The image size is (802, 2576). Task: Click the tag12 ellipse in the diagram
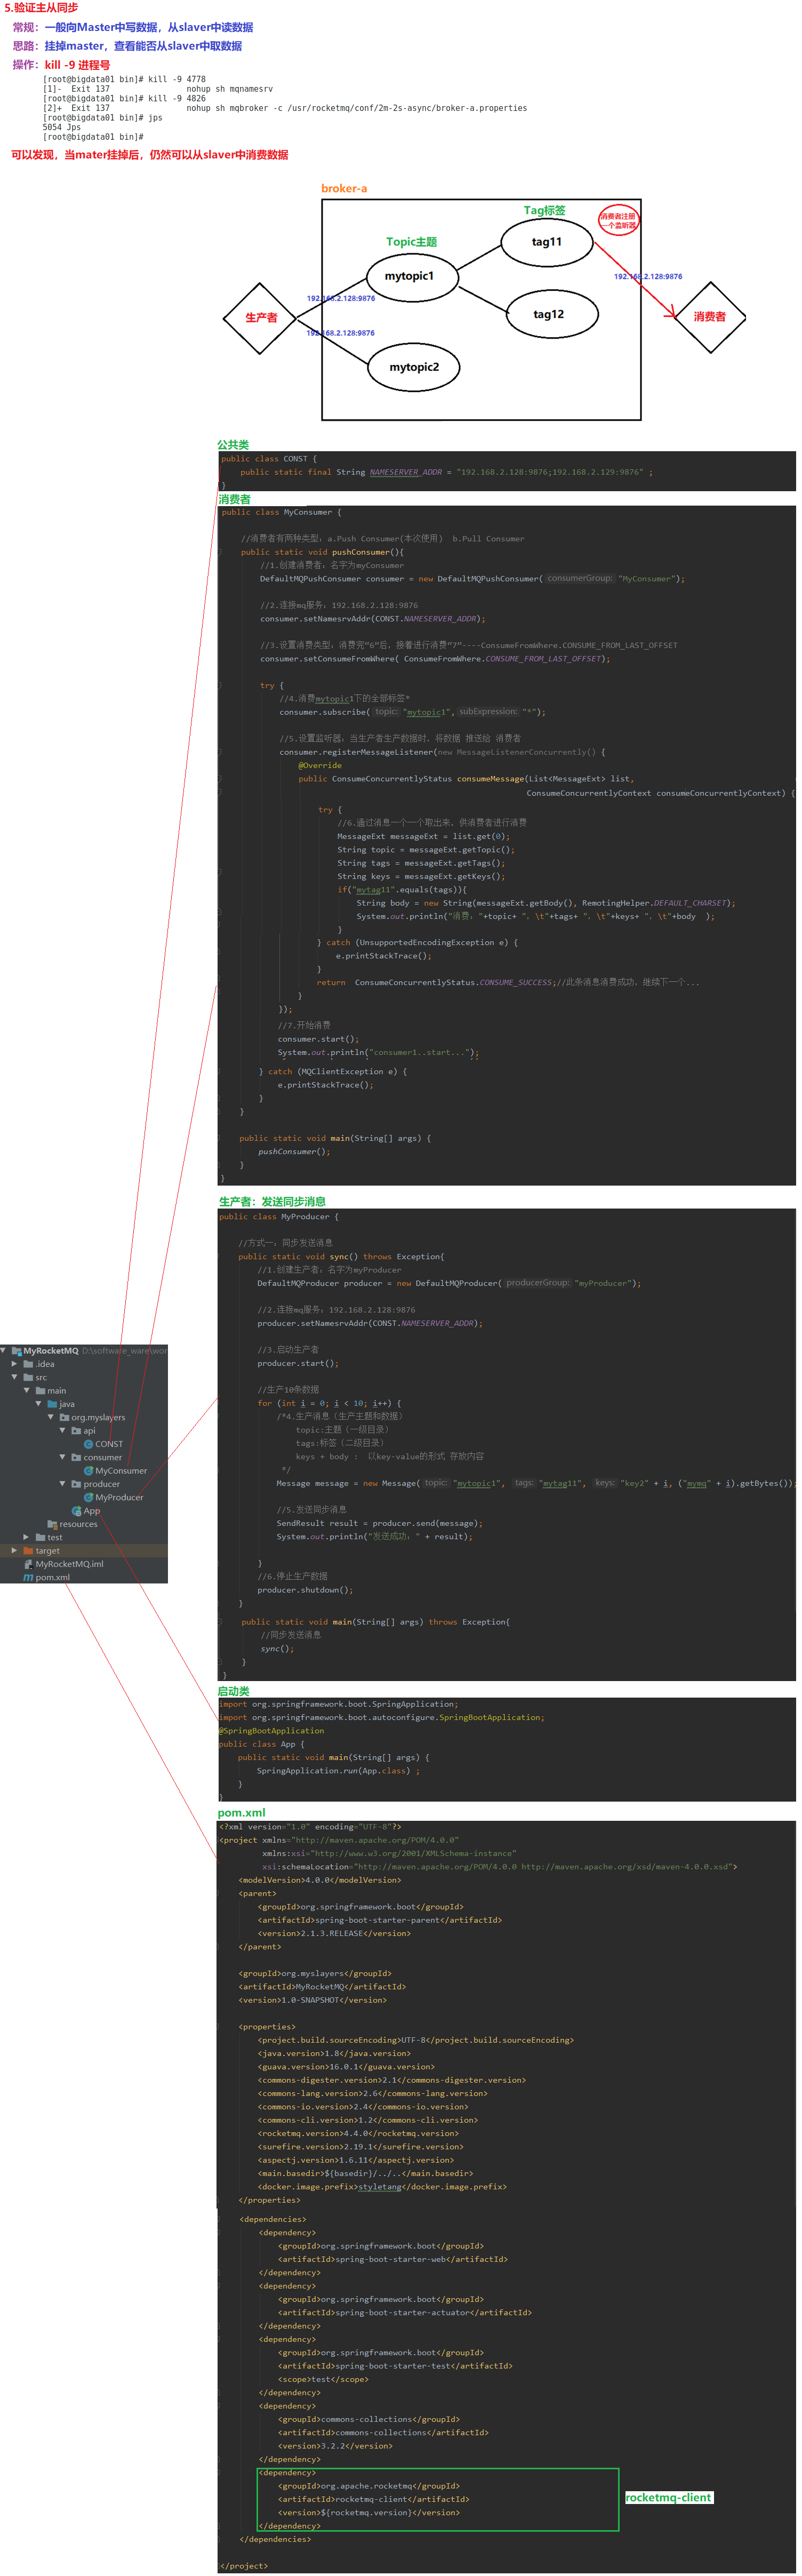(548, 314)
